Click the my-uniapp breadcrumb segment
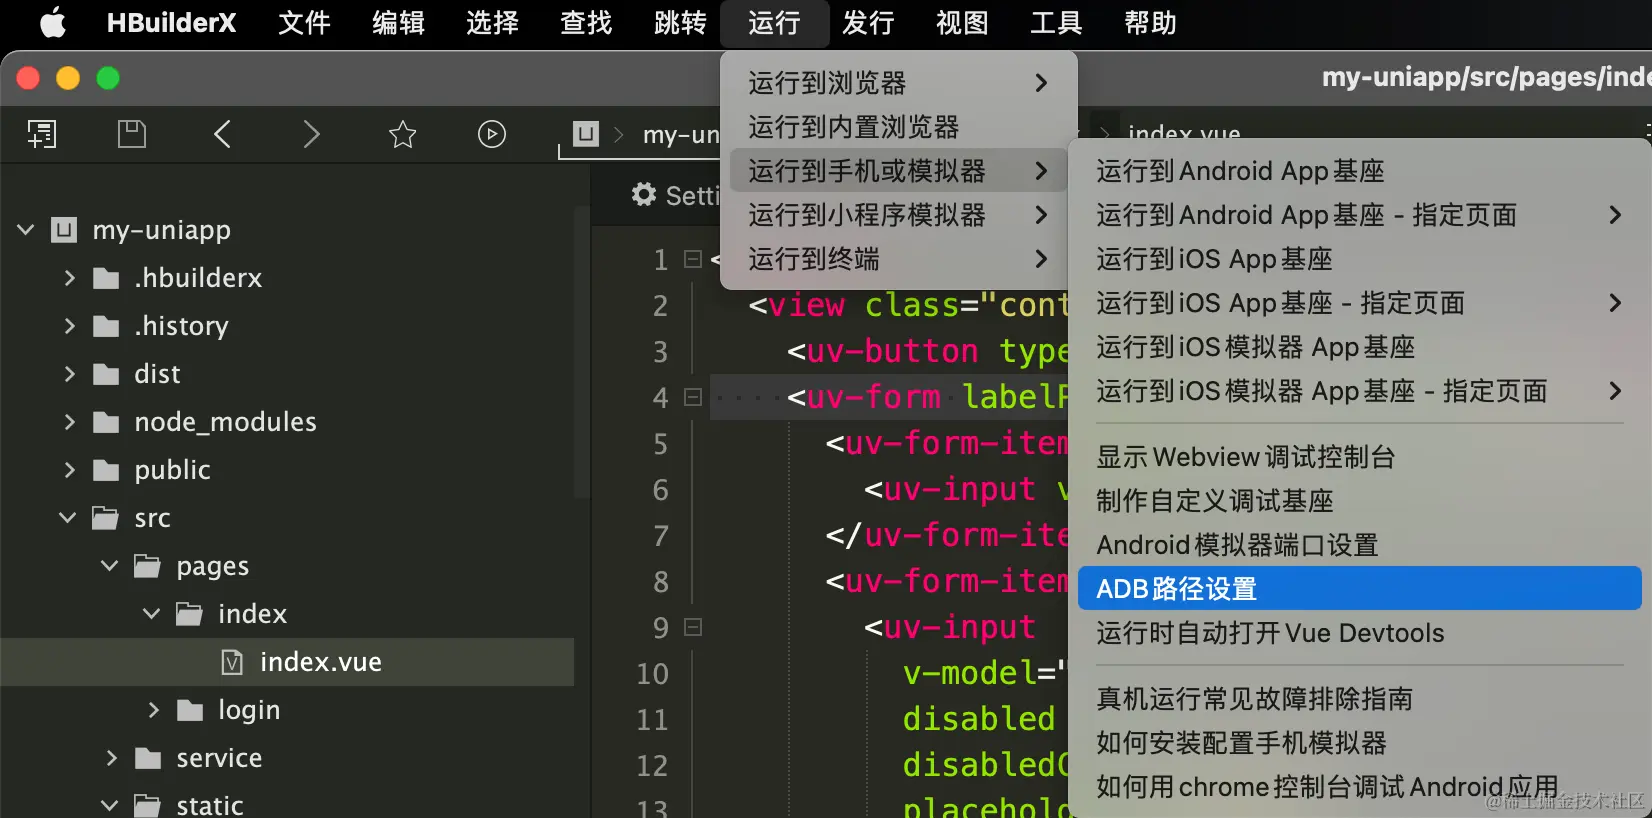 click(681, 134)
